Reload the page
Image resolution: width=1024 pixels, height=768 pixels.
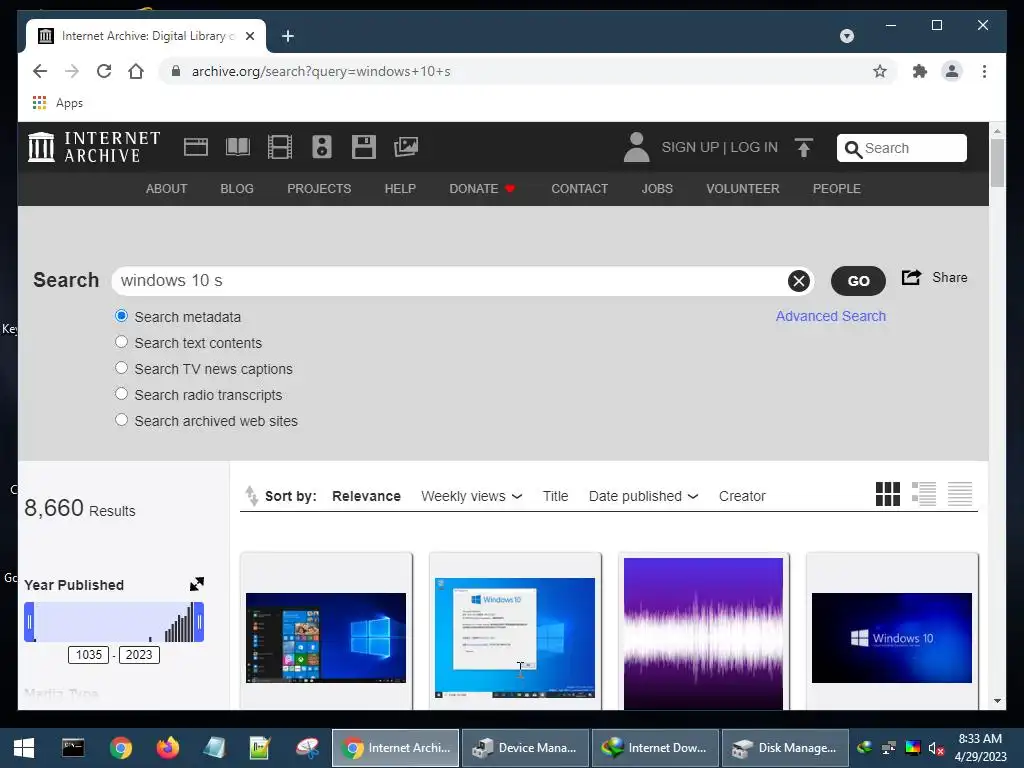104,71
